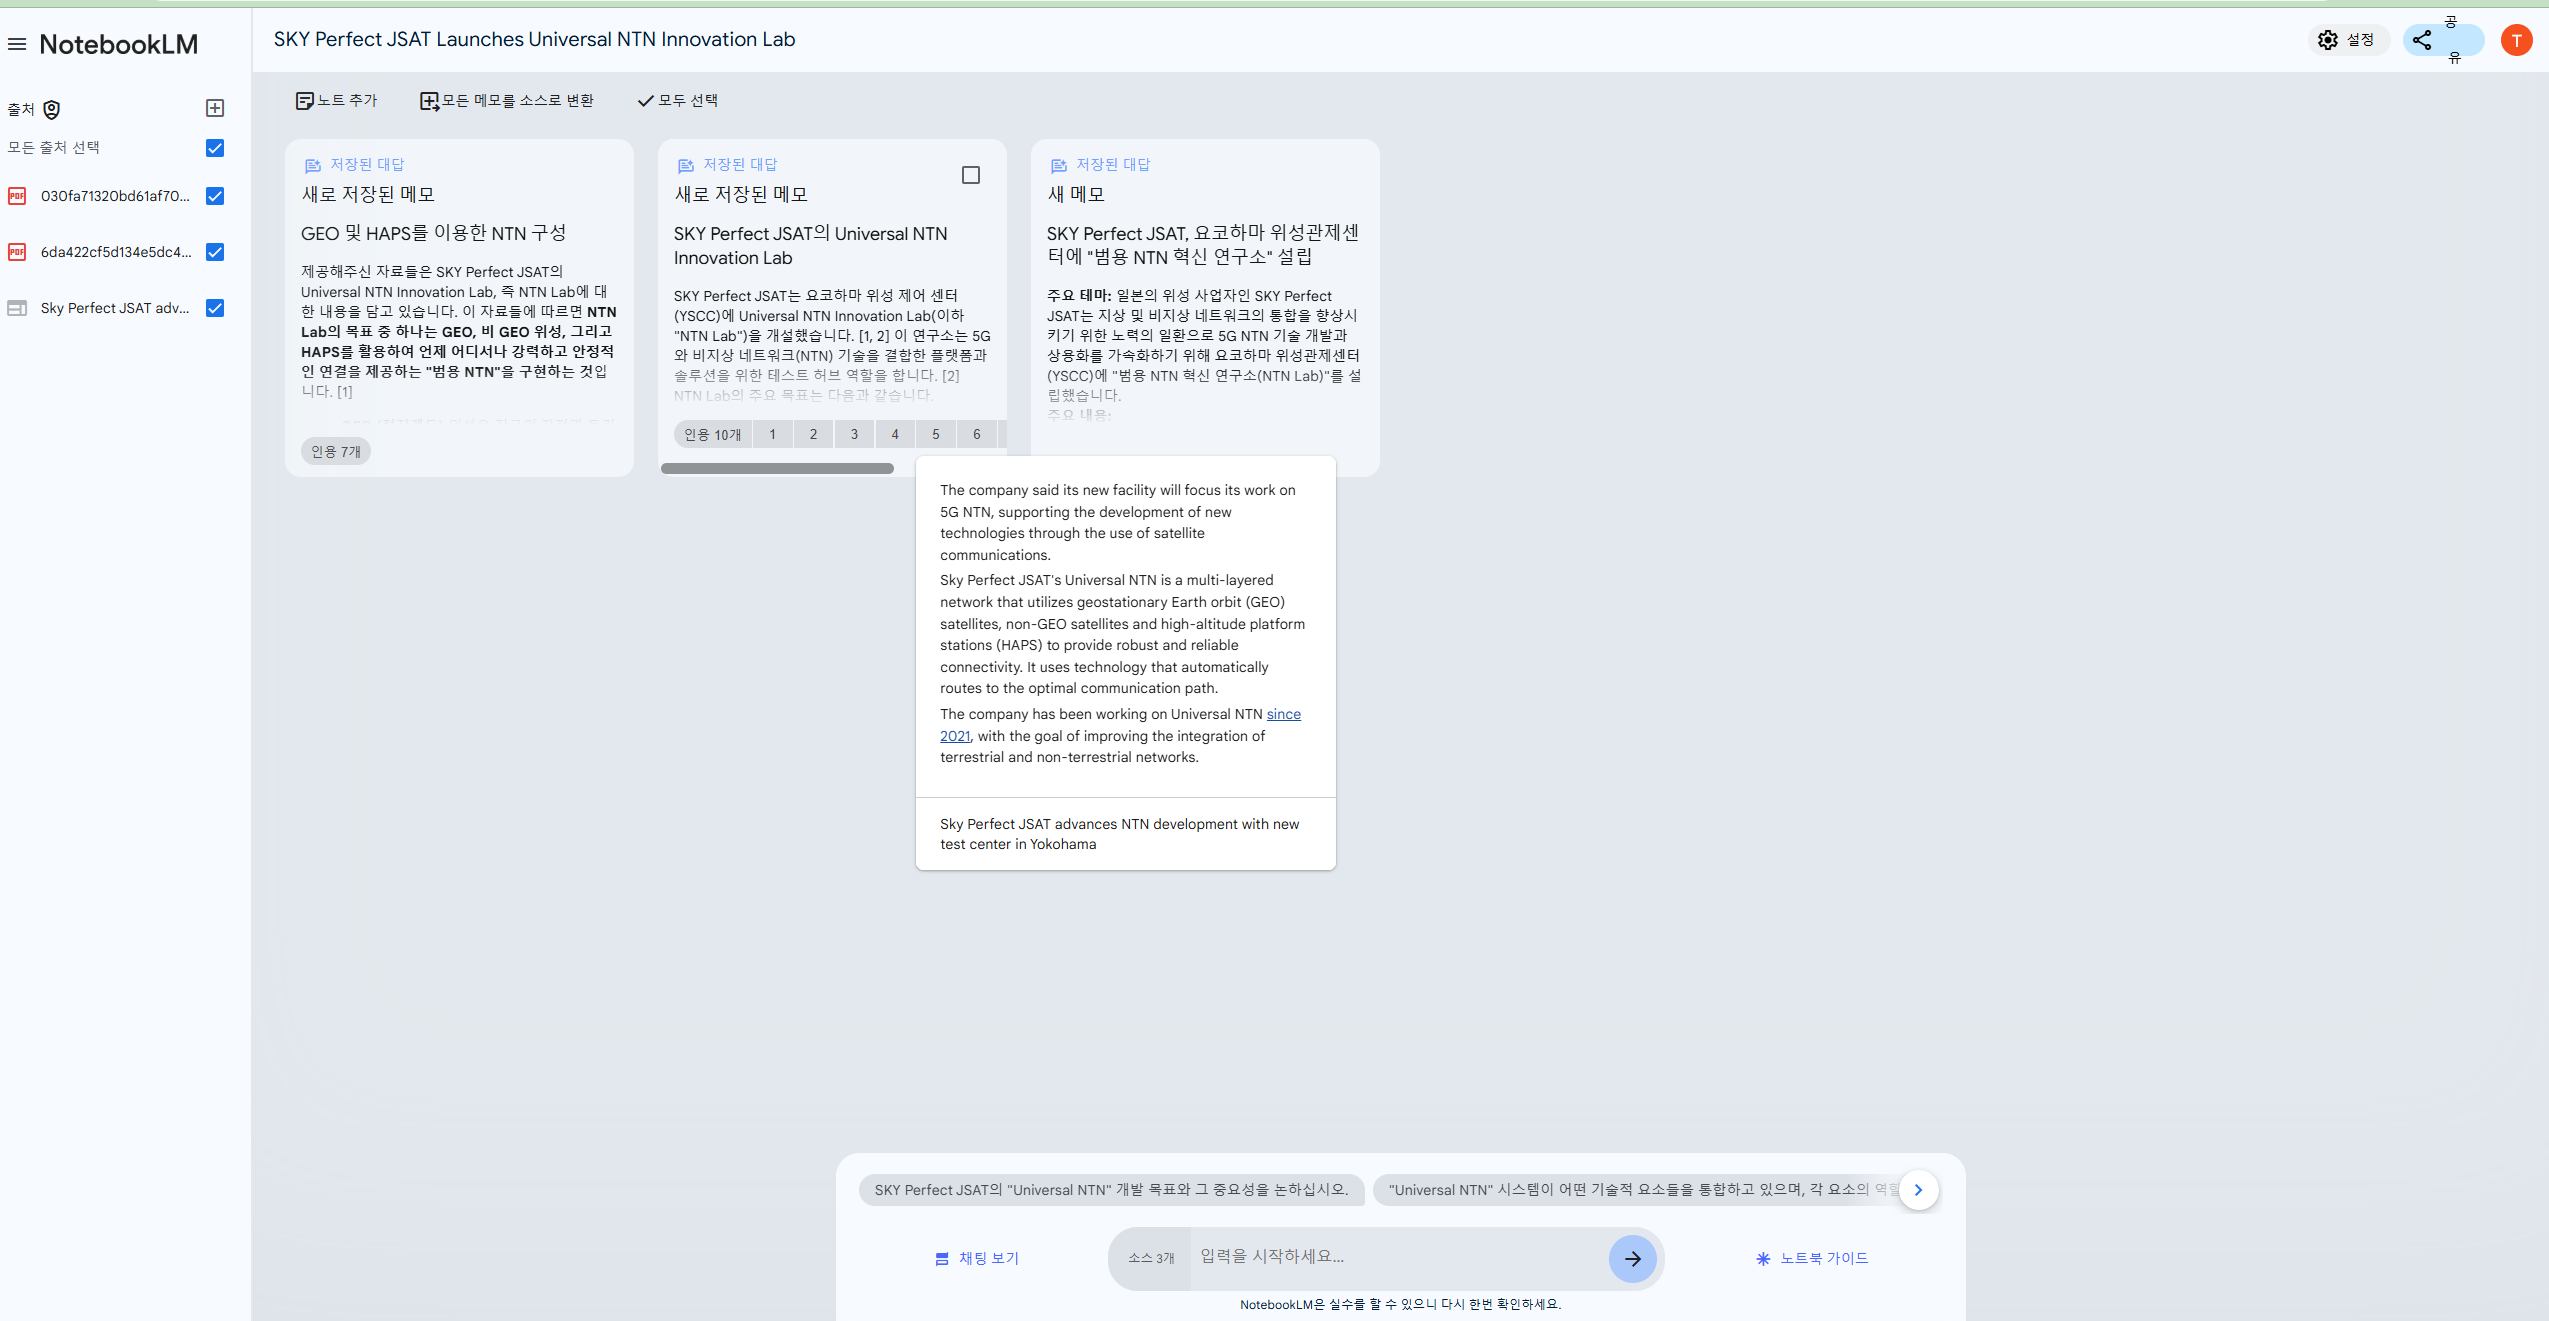Click the shield icon next to 출처
The width and height of the screenshot is (2549, 1321).
(52, 109)
